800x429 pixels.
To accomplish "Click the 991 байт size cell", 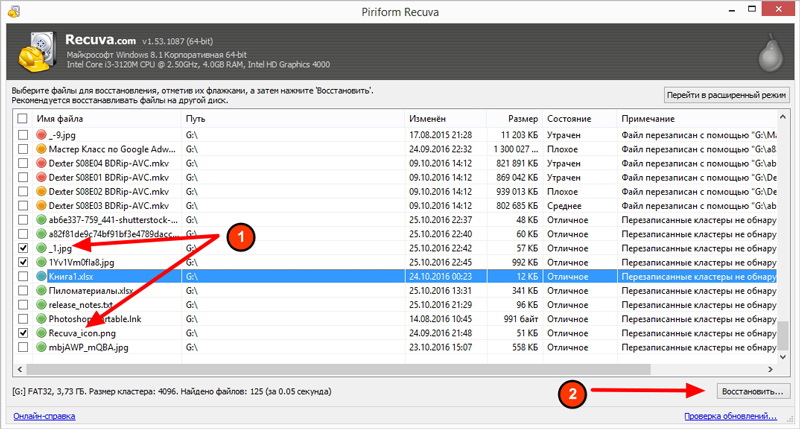I will (520, 319).
